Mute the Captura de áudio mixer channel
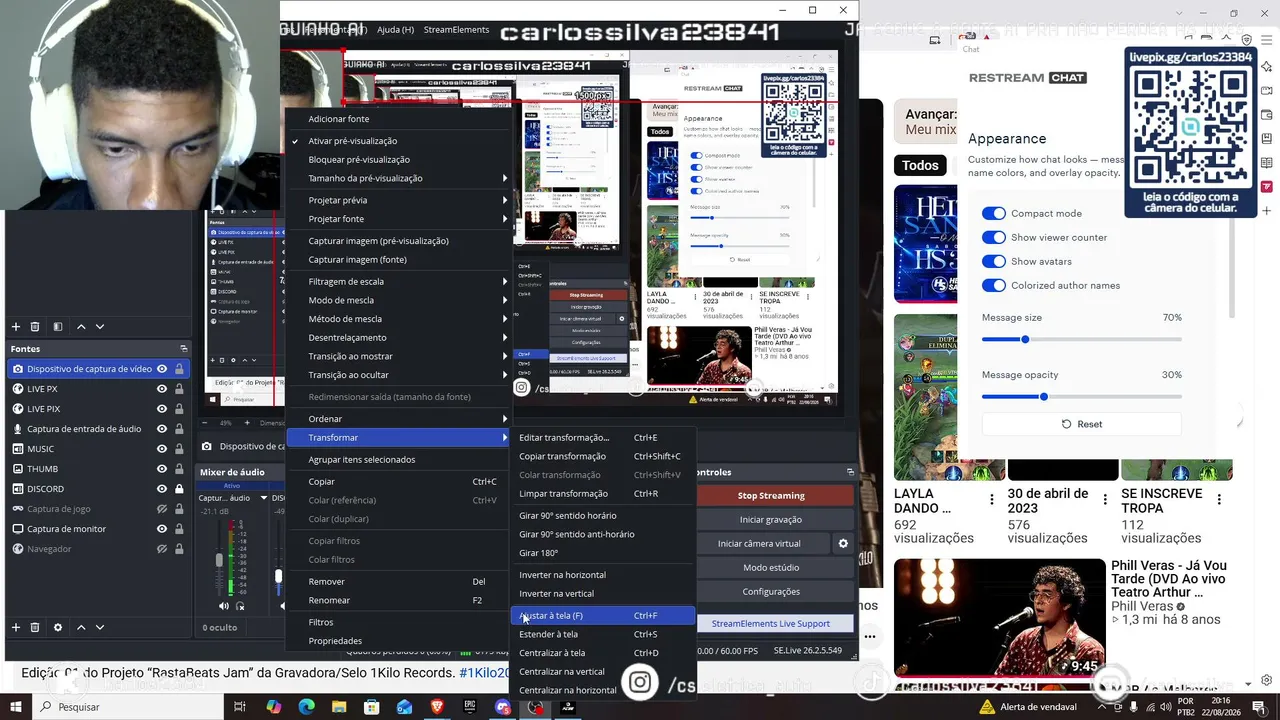Image resolution: width=1280 pixels, height=720 pixels. (224, 606)
